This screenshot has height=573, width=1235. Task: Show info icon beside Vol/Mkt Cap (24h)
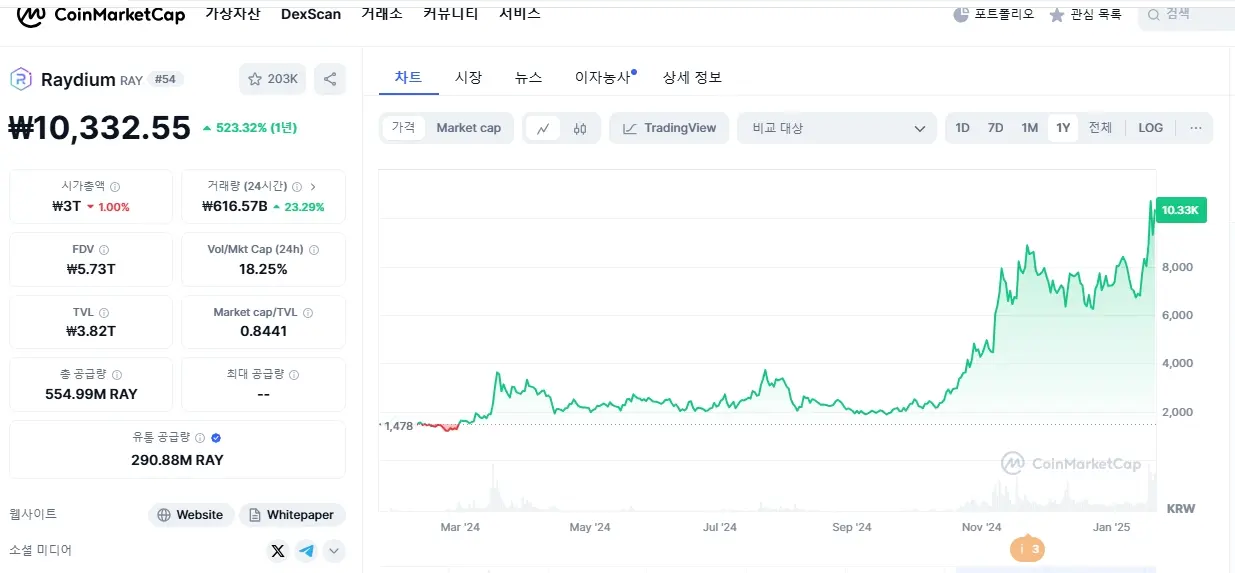[314, 250]
